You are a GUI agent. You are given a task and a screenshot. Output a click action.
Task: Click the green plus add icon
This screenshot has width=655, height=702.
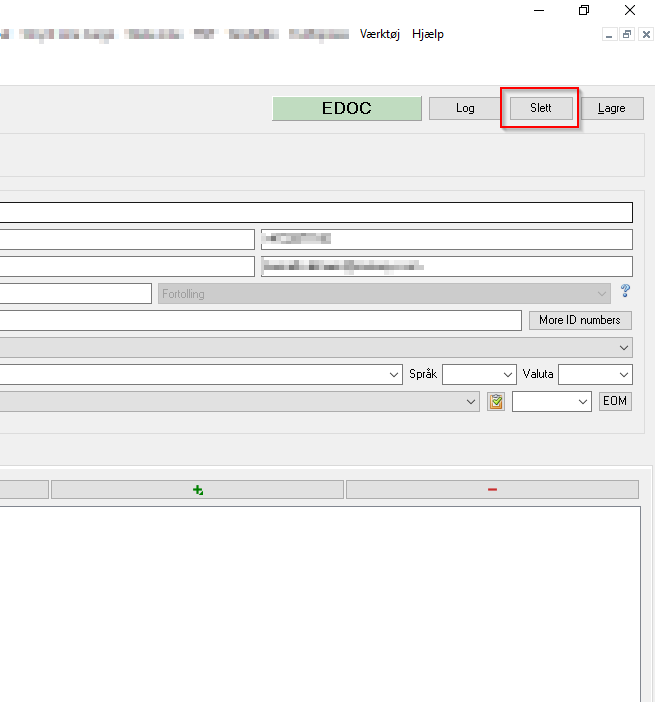(198, 490)
